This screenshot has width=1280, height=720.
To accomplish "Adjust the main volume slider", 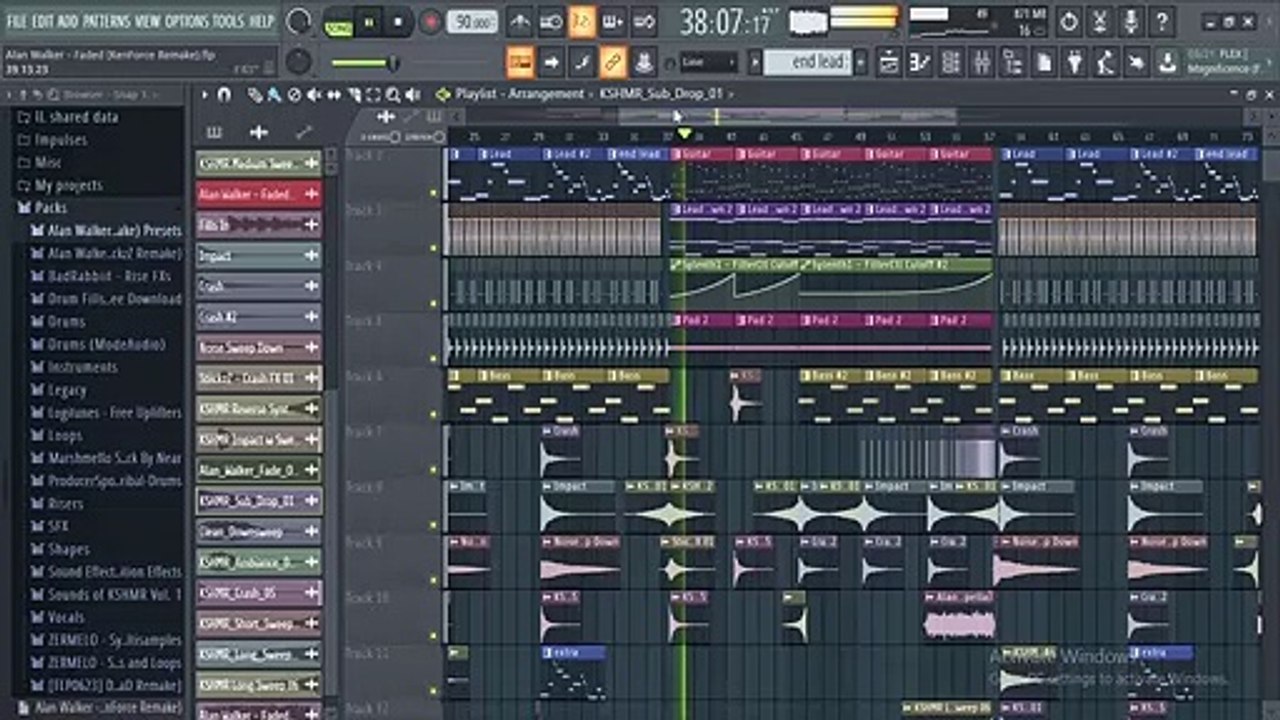I will [364, 63].
